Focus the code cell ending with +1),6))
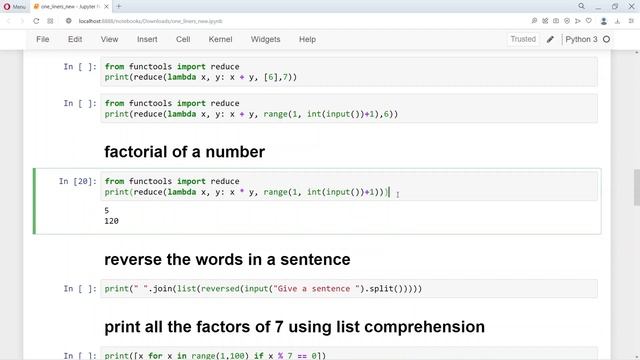The height and width of the screenshot is (360, 640). pyautogui.click(x=349, y=109)
